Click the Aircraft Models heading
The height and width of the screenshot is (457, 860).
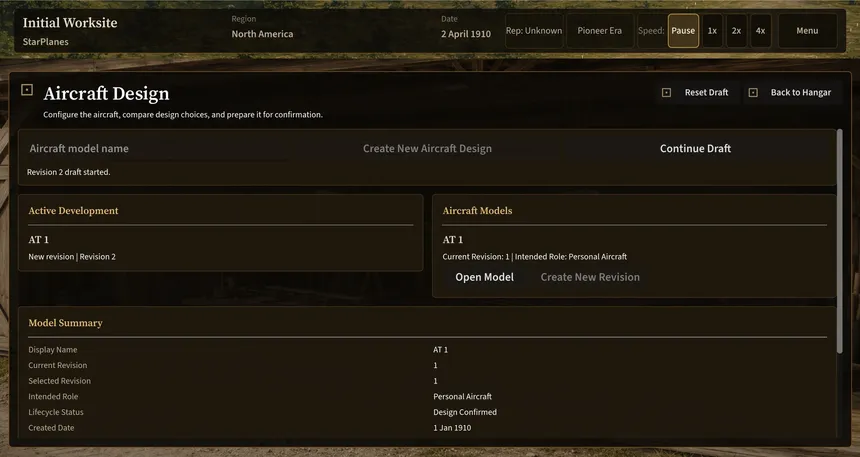477,211
